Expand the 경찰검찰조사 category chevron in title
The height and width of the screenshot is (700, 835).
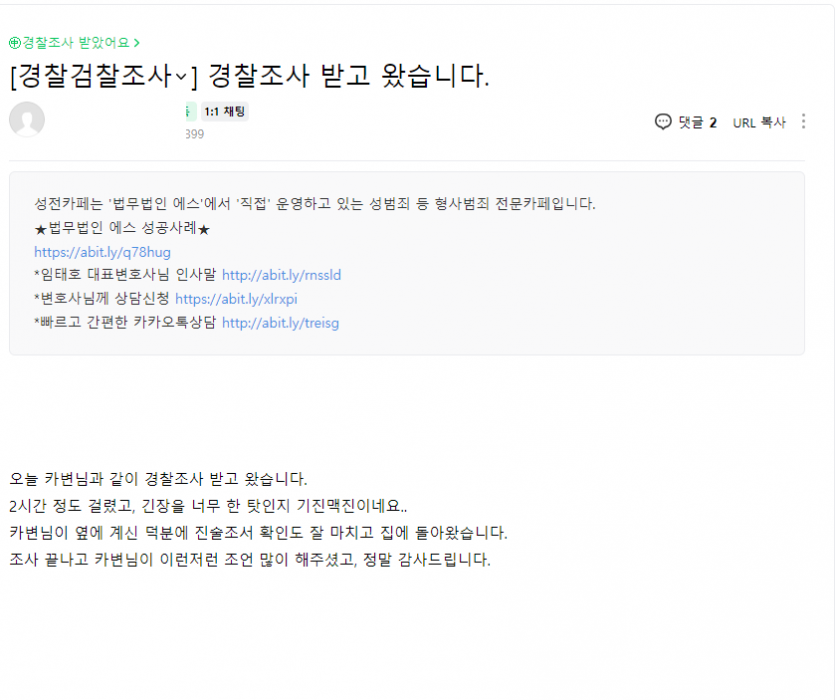pos(181,77)
